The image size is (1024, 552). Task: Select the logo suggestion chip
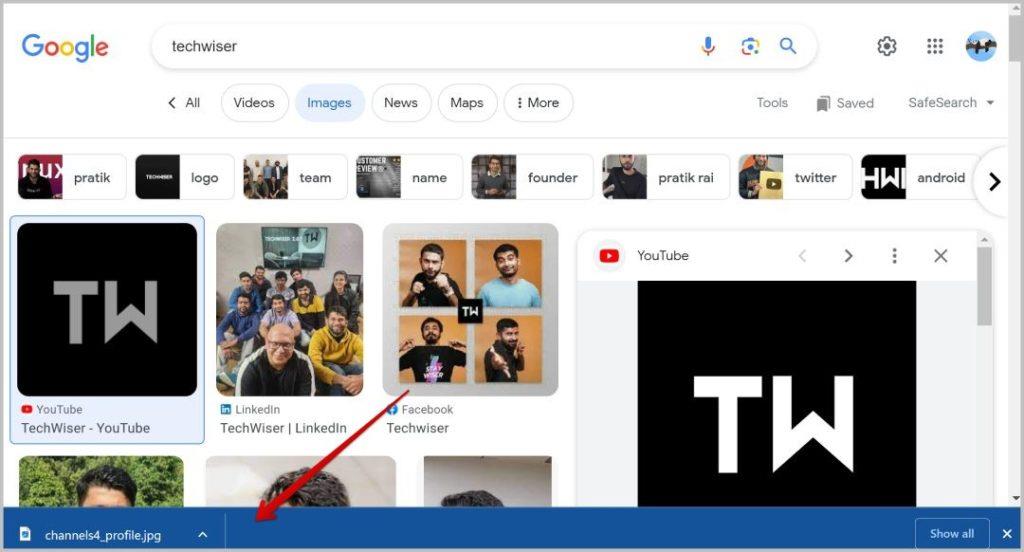[184, 177]
